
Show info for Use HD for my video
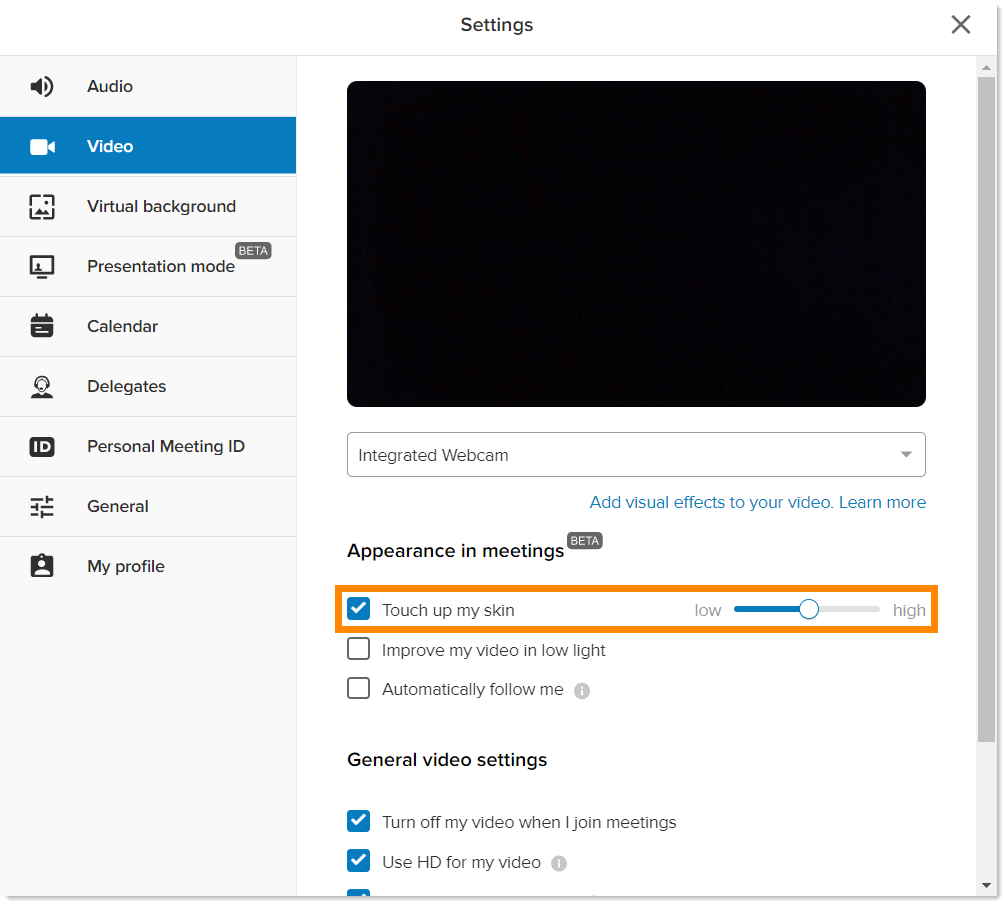559,864
